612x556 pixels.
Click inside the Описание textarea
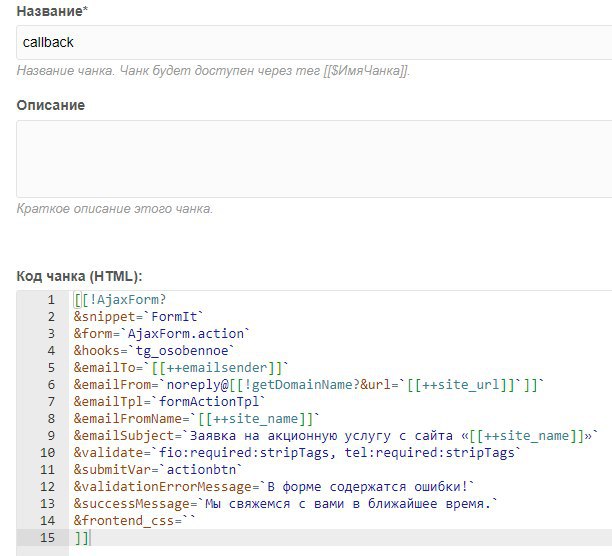coord(314,159)
